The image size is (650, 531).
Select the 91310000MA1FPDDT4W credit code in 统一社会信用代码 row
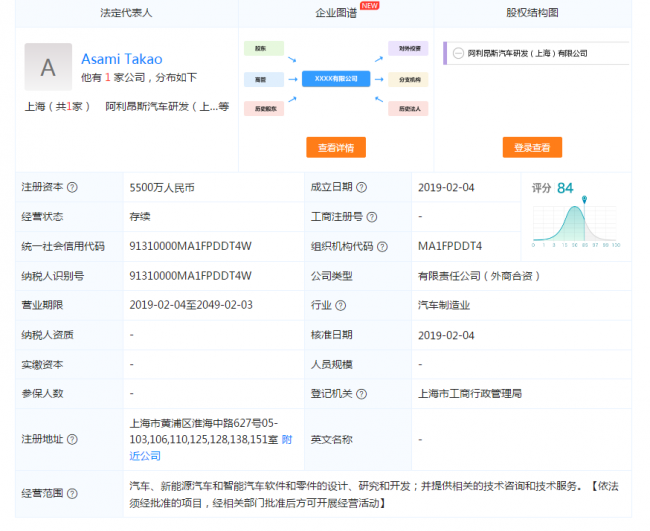[x=191, y=246]
